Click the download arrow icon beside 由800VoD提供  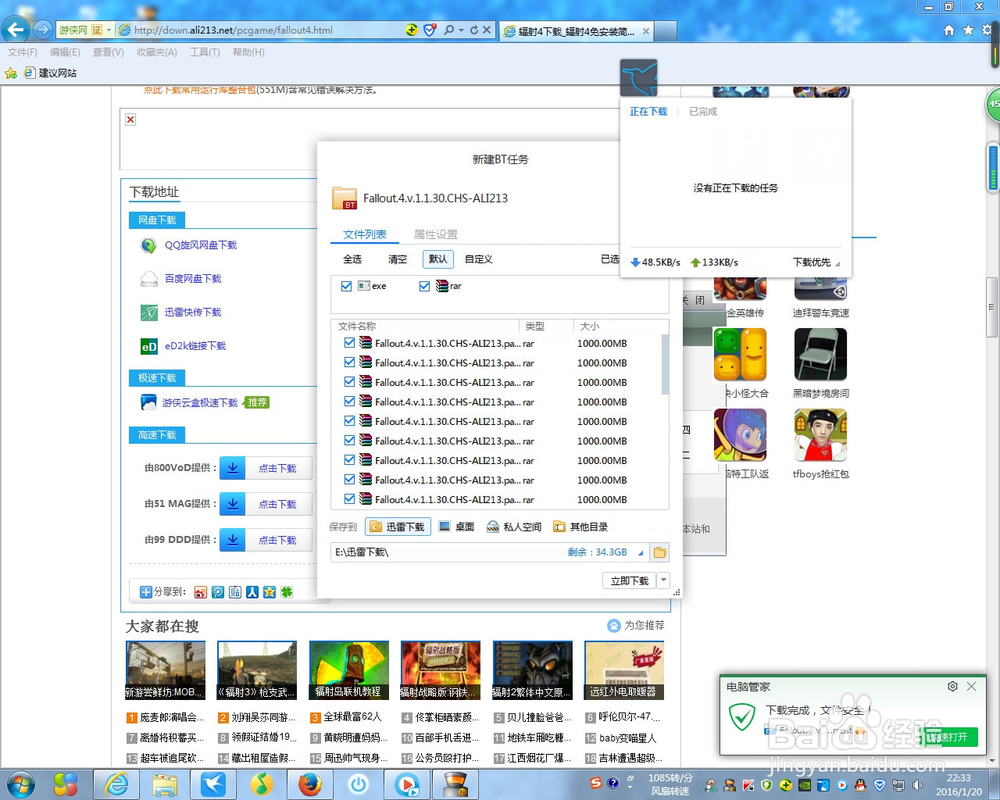coord(233,468)
